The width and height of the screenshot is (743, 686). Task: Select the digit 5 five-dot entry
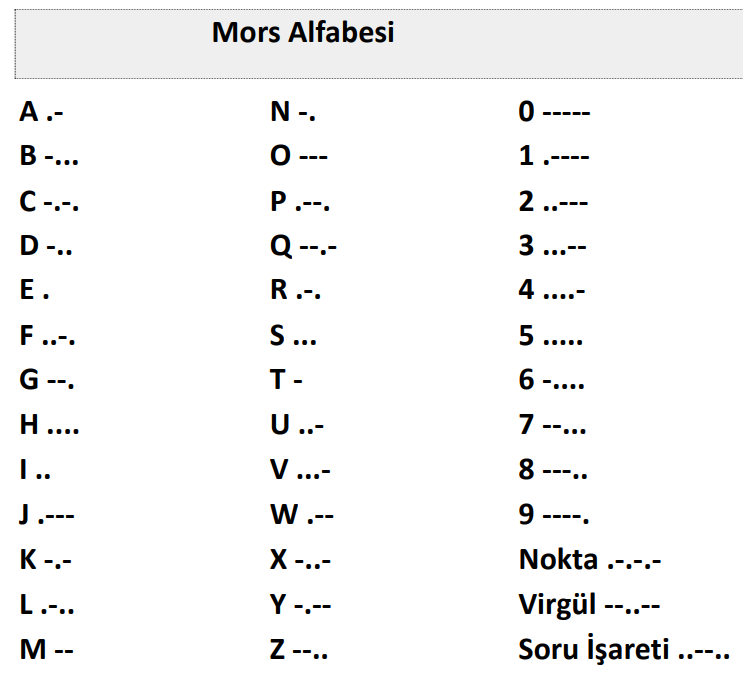click(x=551, y=335)
